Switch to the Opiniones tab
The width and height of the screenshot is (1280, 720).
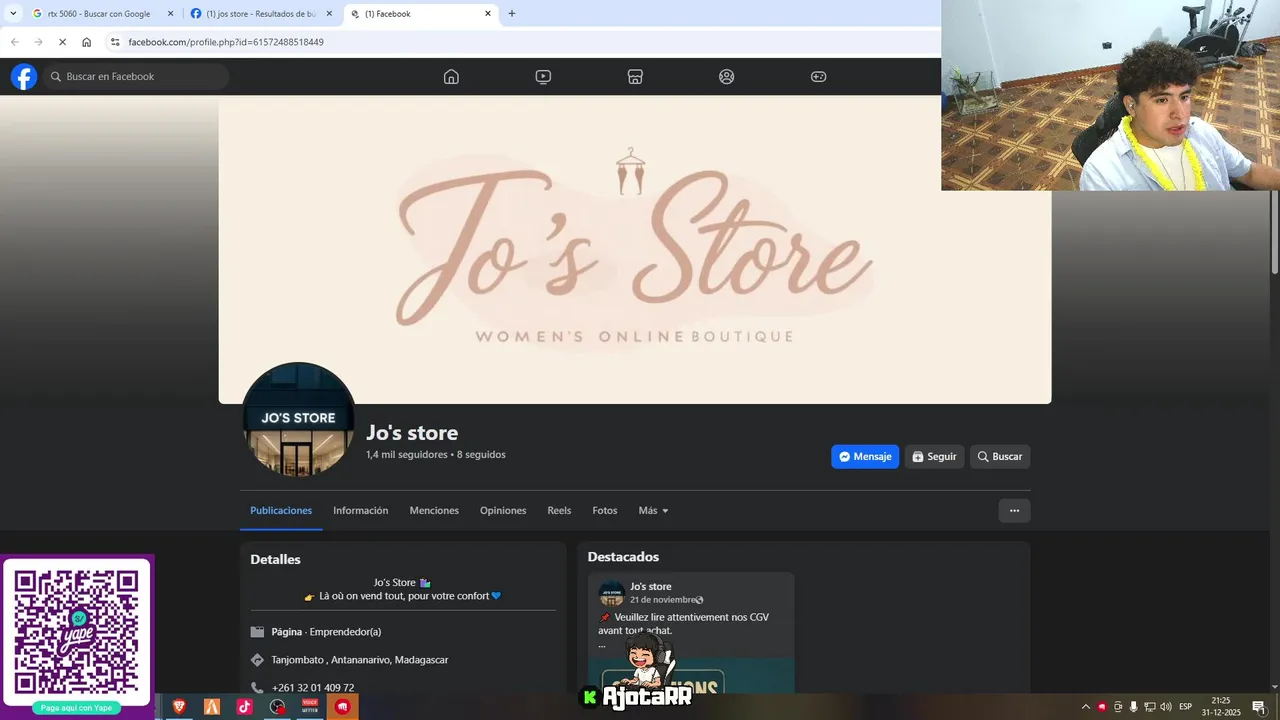coord(503,511)
